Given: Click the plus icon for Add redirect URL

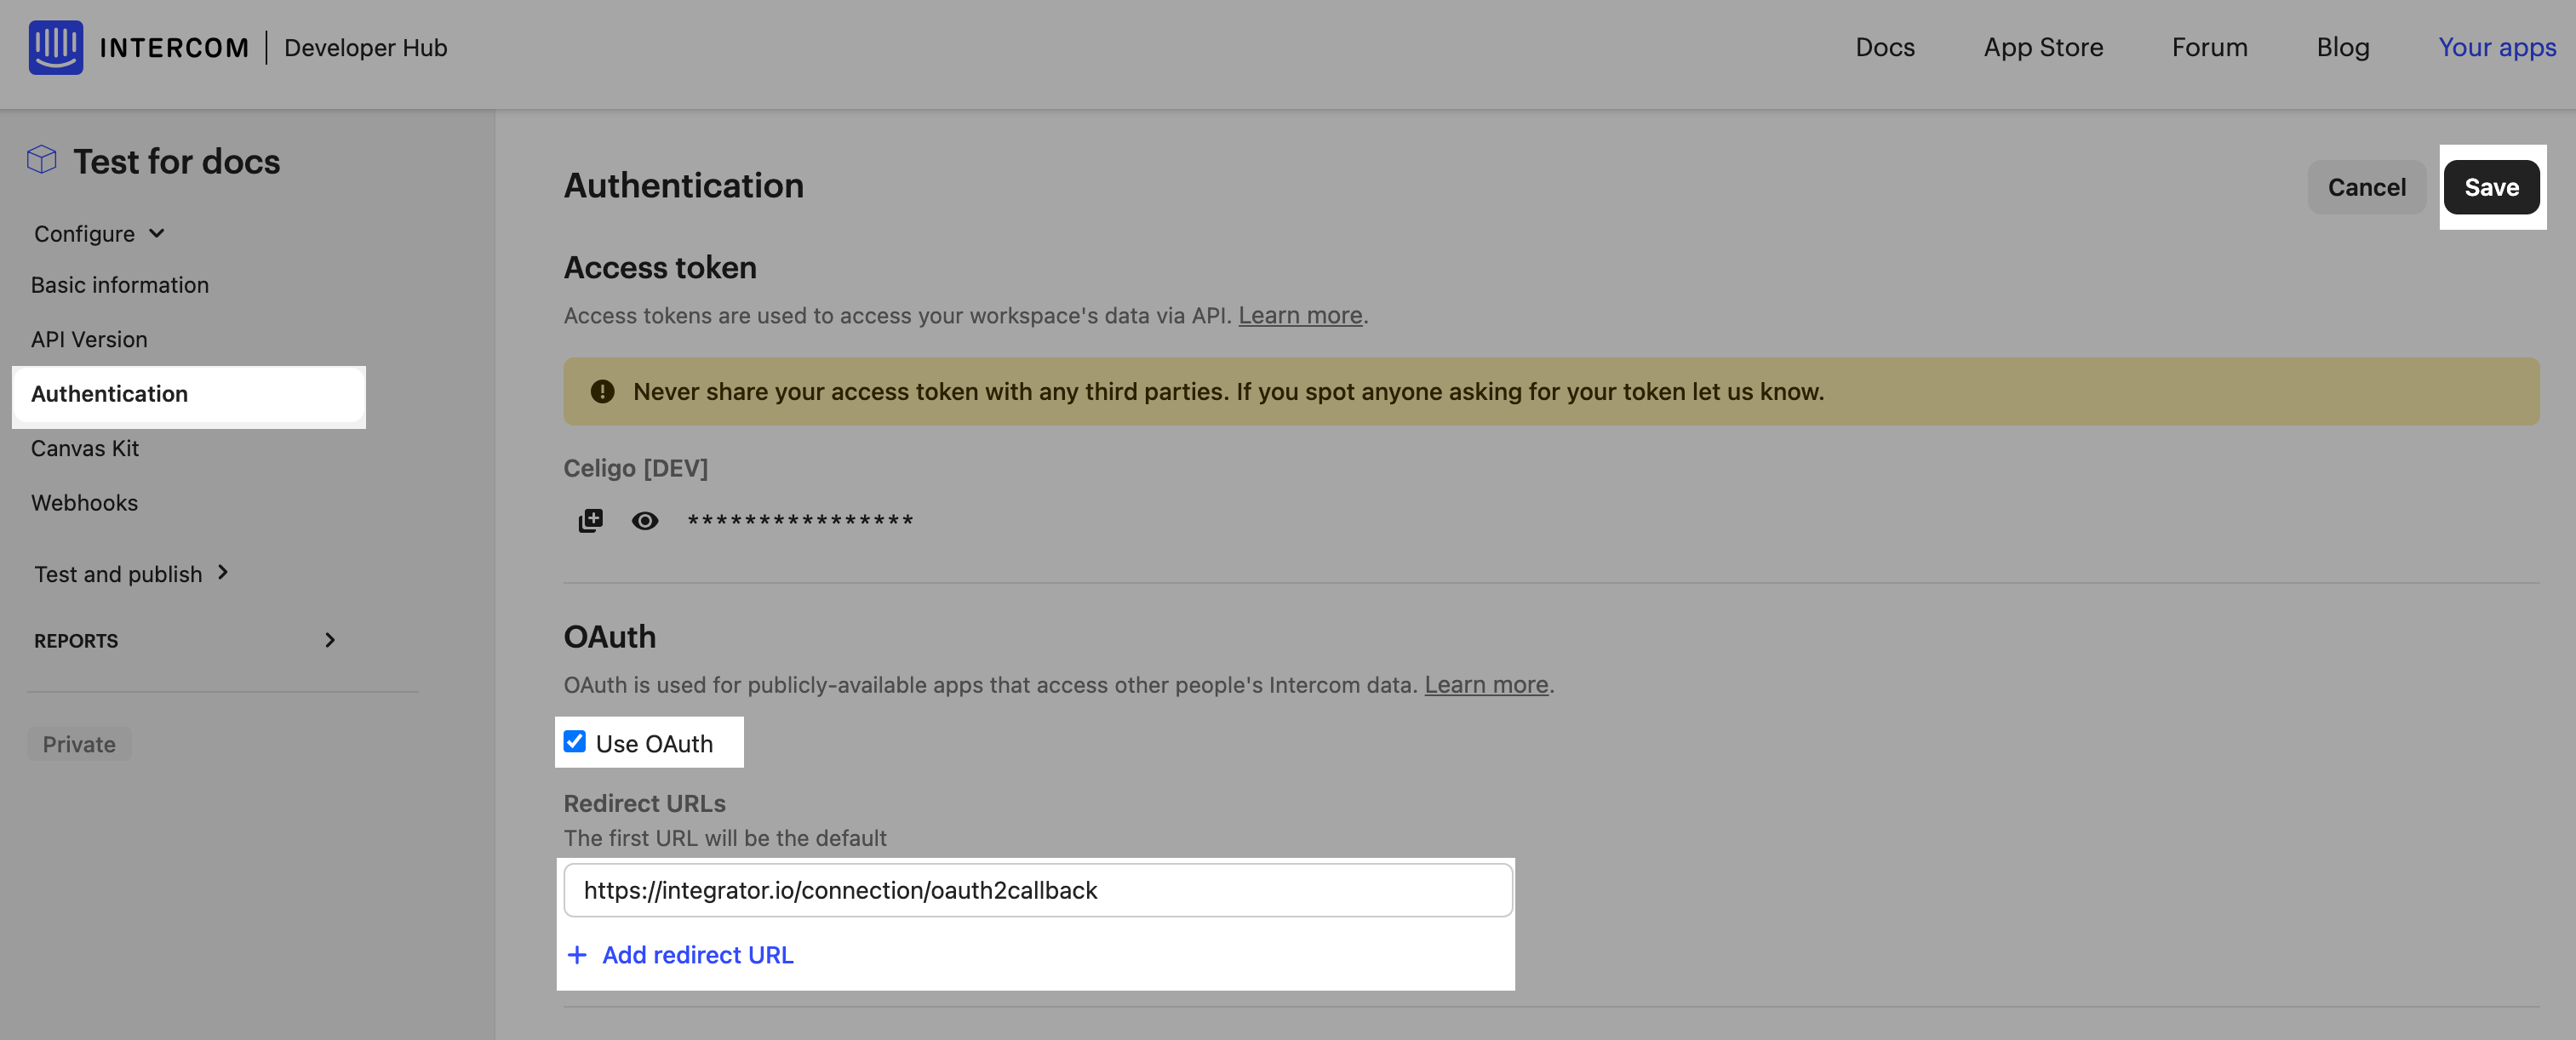Looking at the screenshot, I should click(577, 955).
